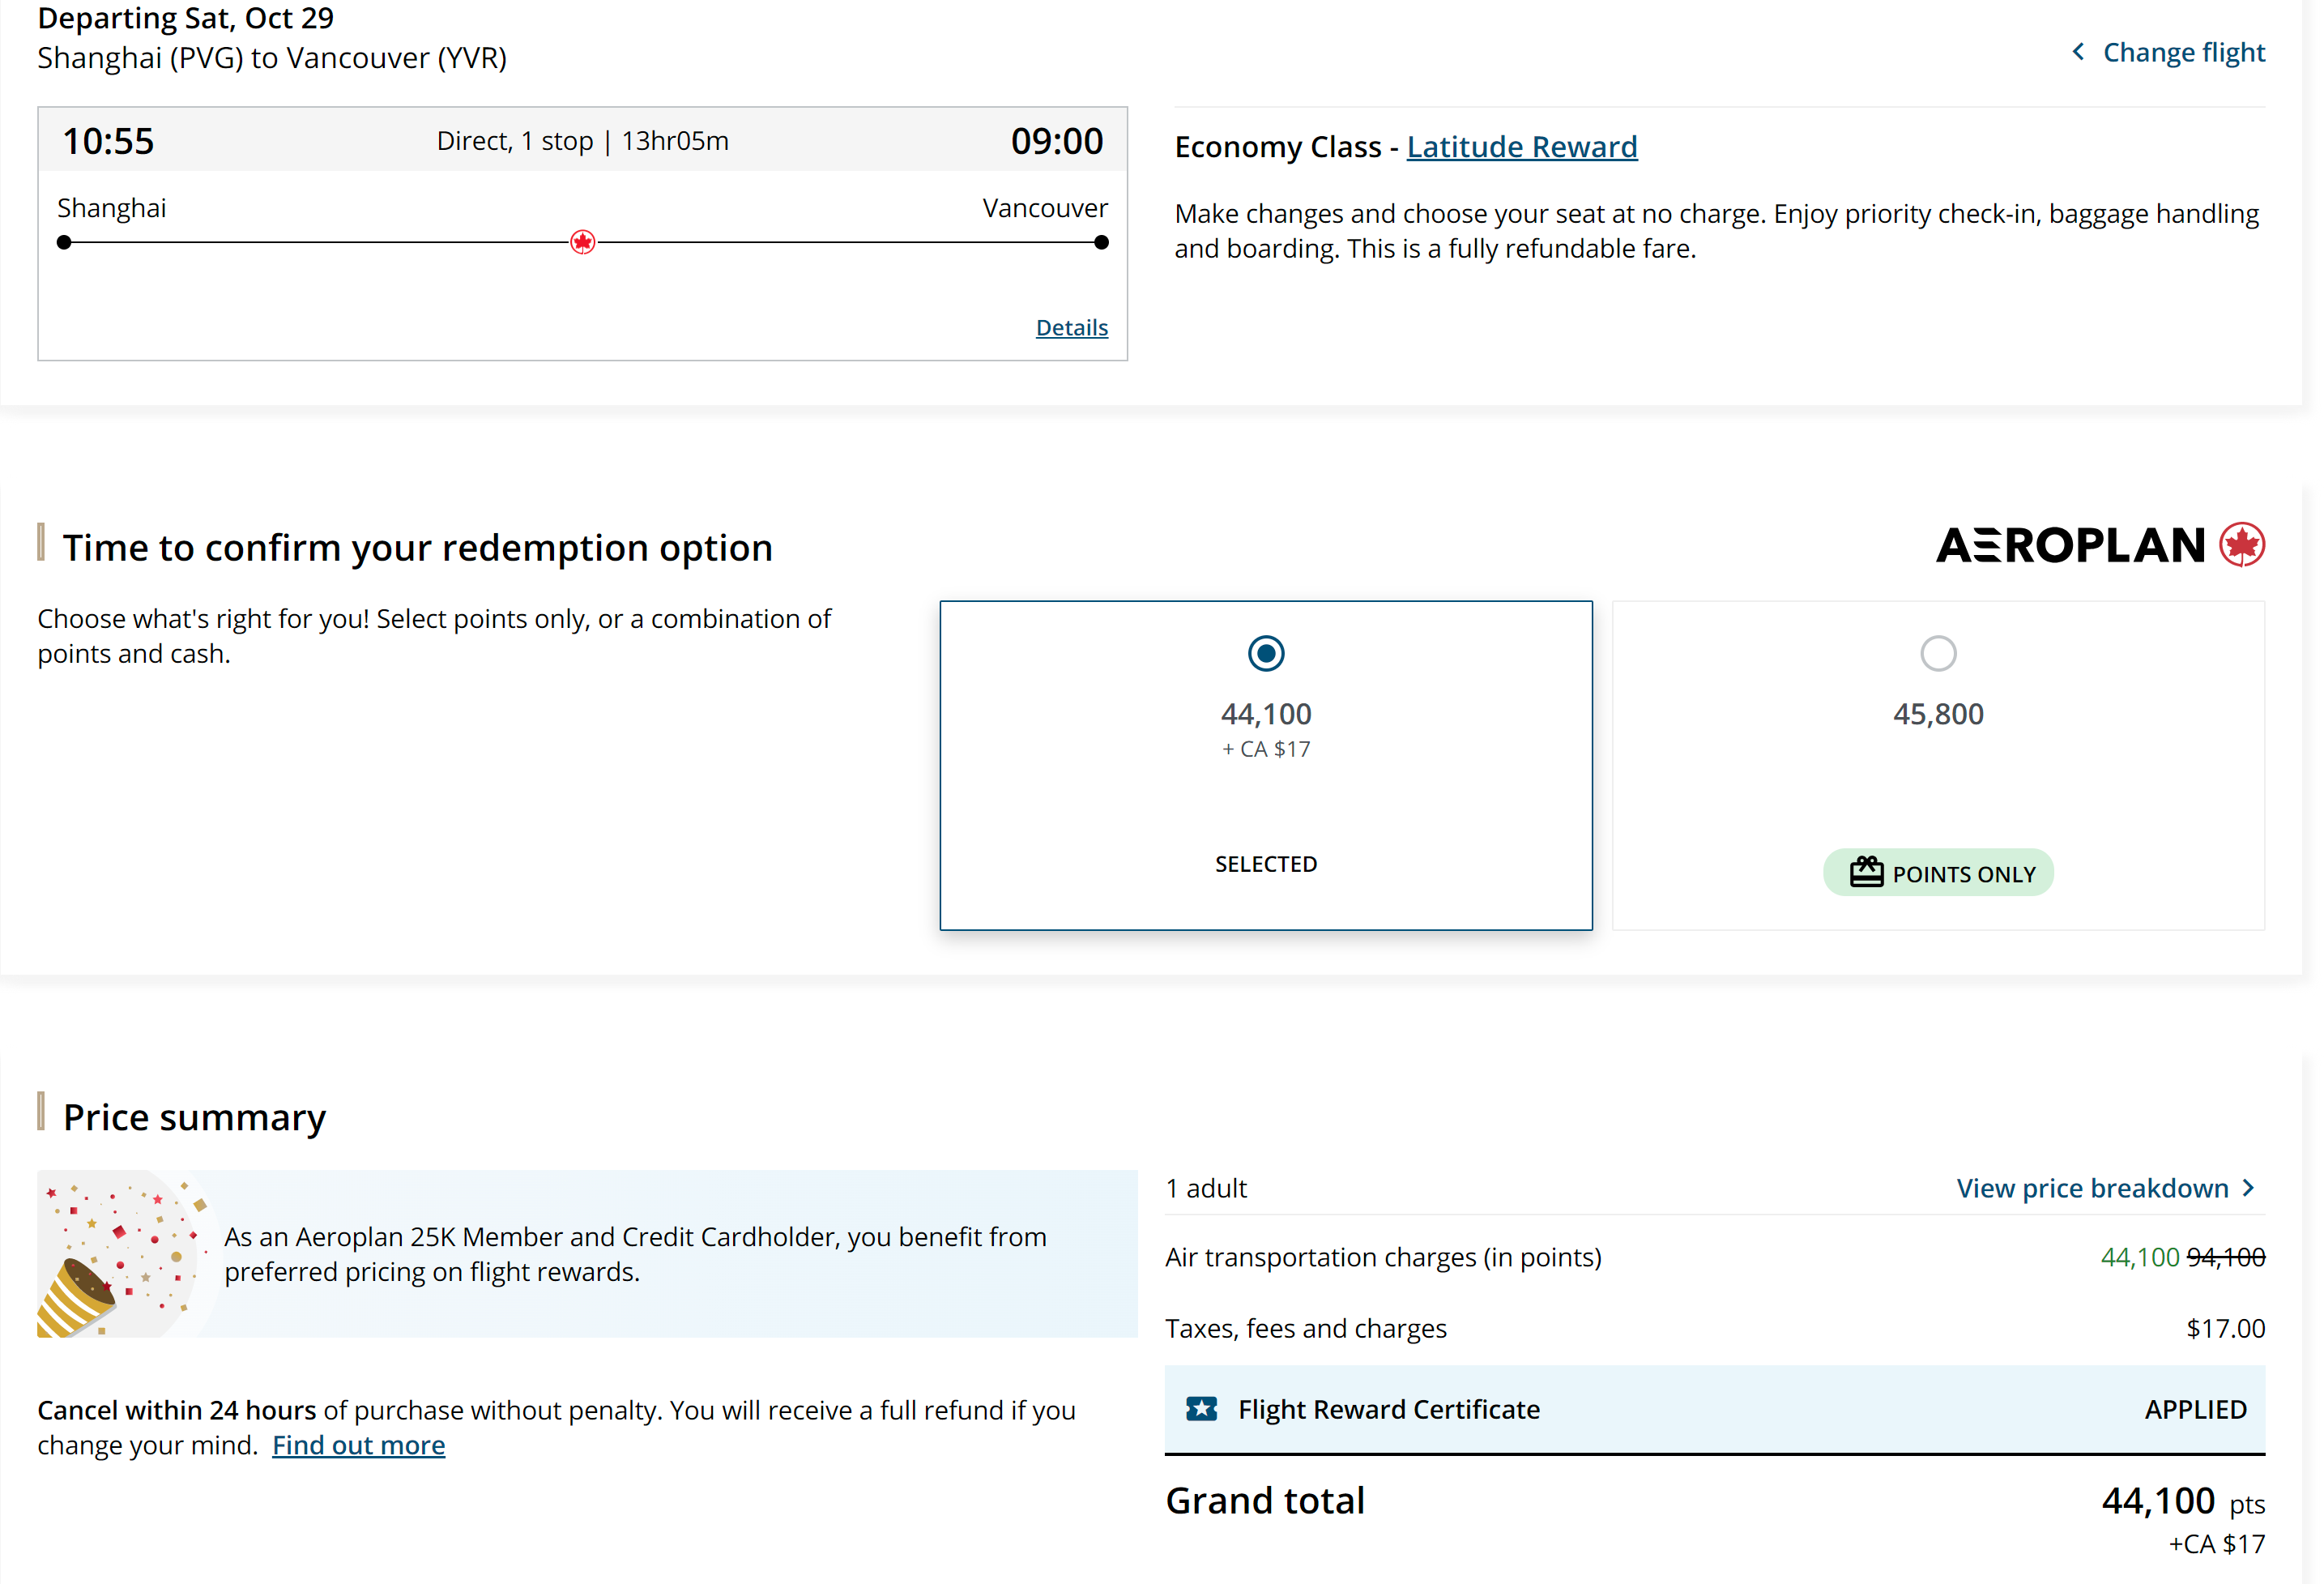Click the AEROPLAN wordmark

pyautogui.click(x=2070, y=546)
